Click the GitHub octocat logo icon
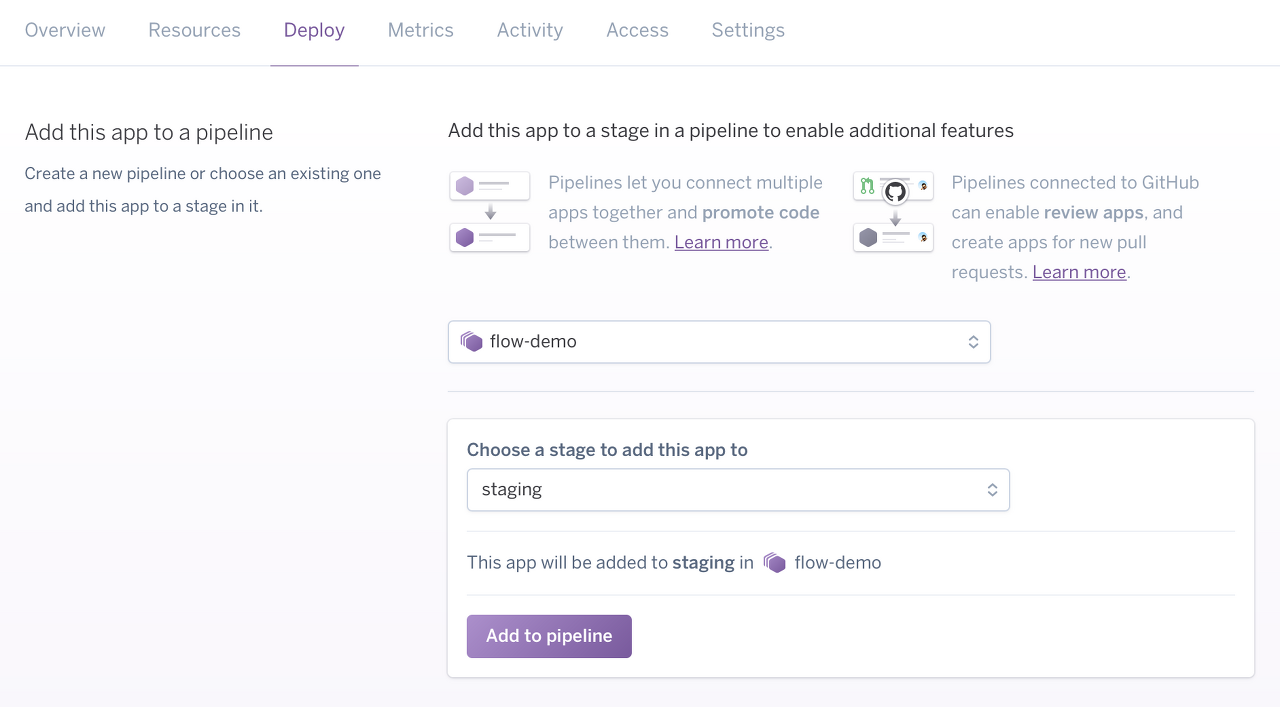Screen dimensions: 1280x707 [x=895, y=191]
